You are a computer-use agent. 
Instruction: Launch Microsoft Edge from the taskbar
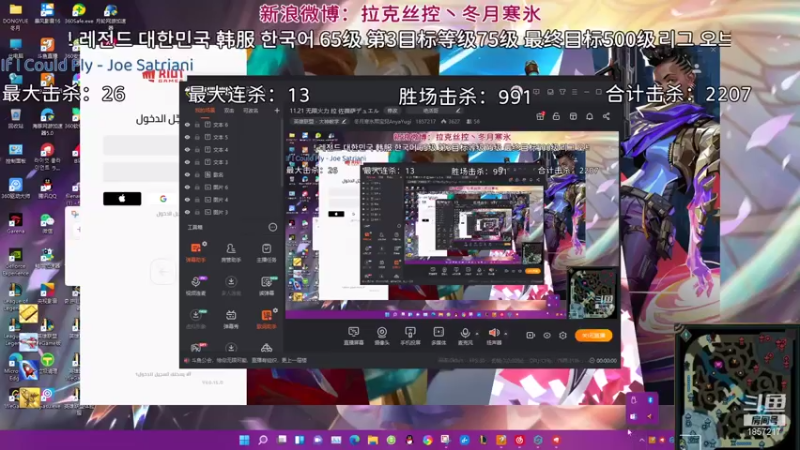(355, 440)
